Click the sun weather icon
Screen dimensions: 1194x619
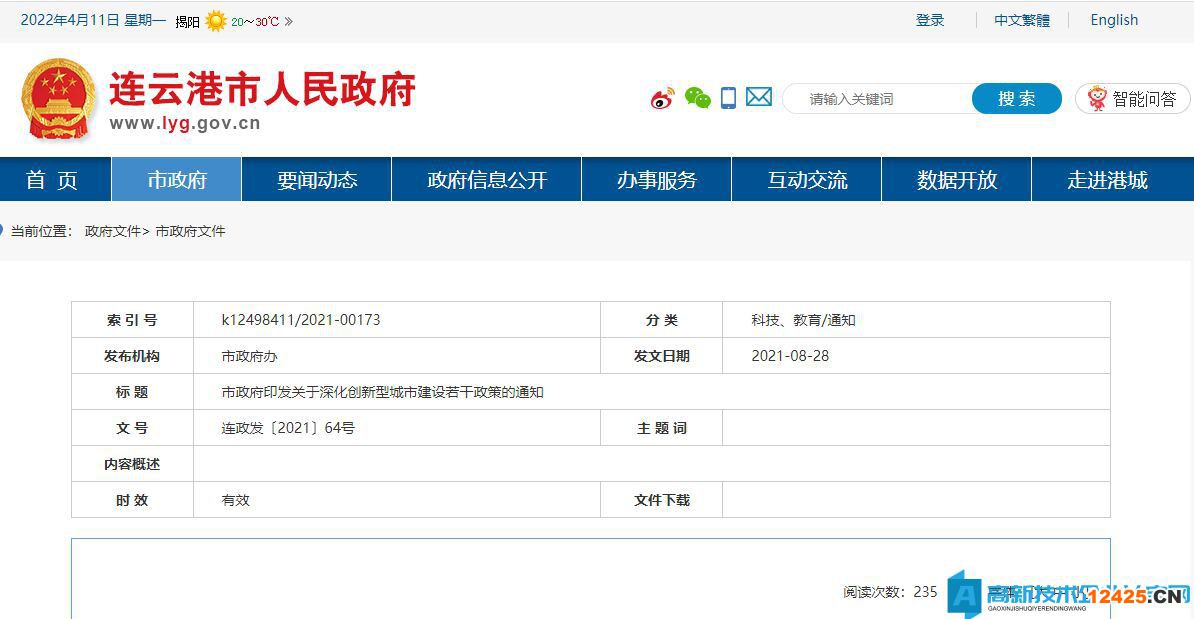(x=216, y=21)
